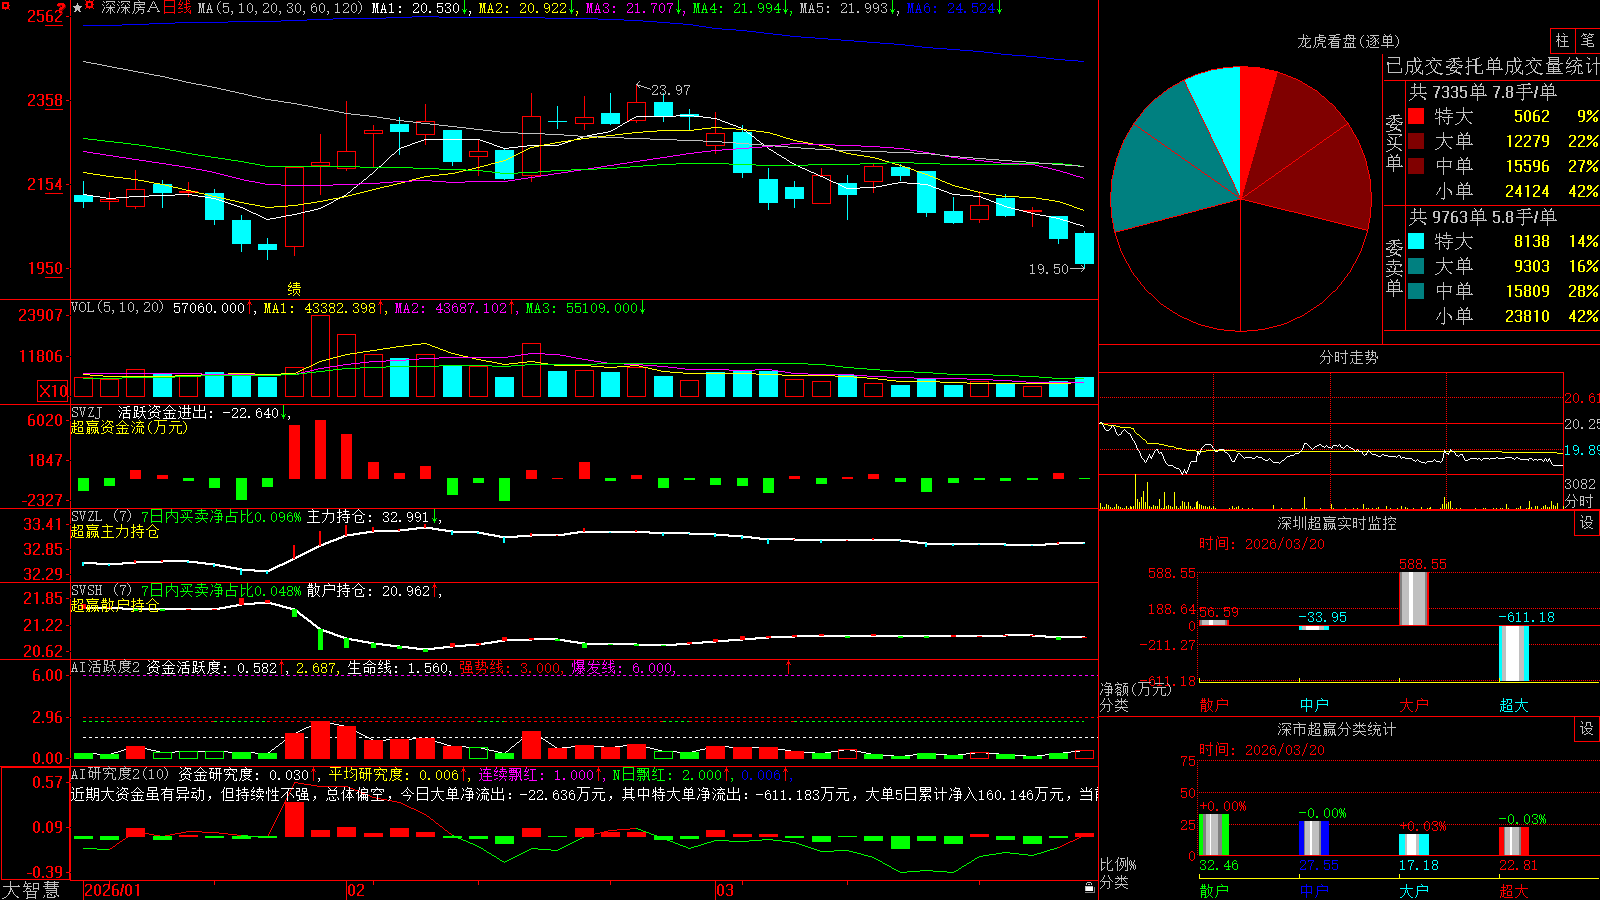
Task: Click the 深深房A stock name
Action: [x=130, y=8]
